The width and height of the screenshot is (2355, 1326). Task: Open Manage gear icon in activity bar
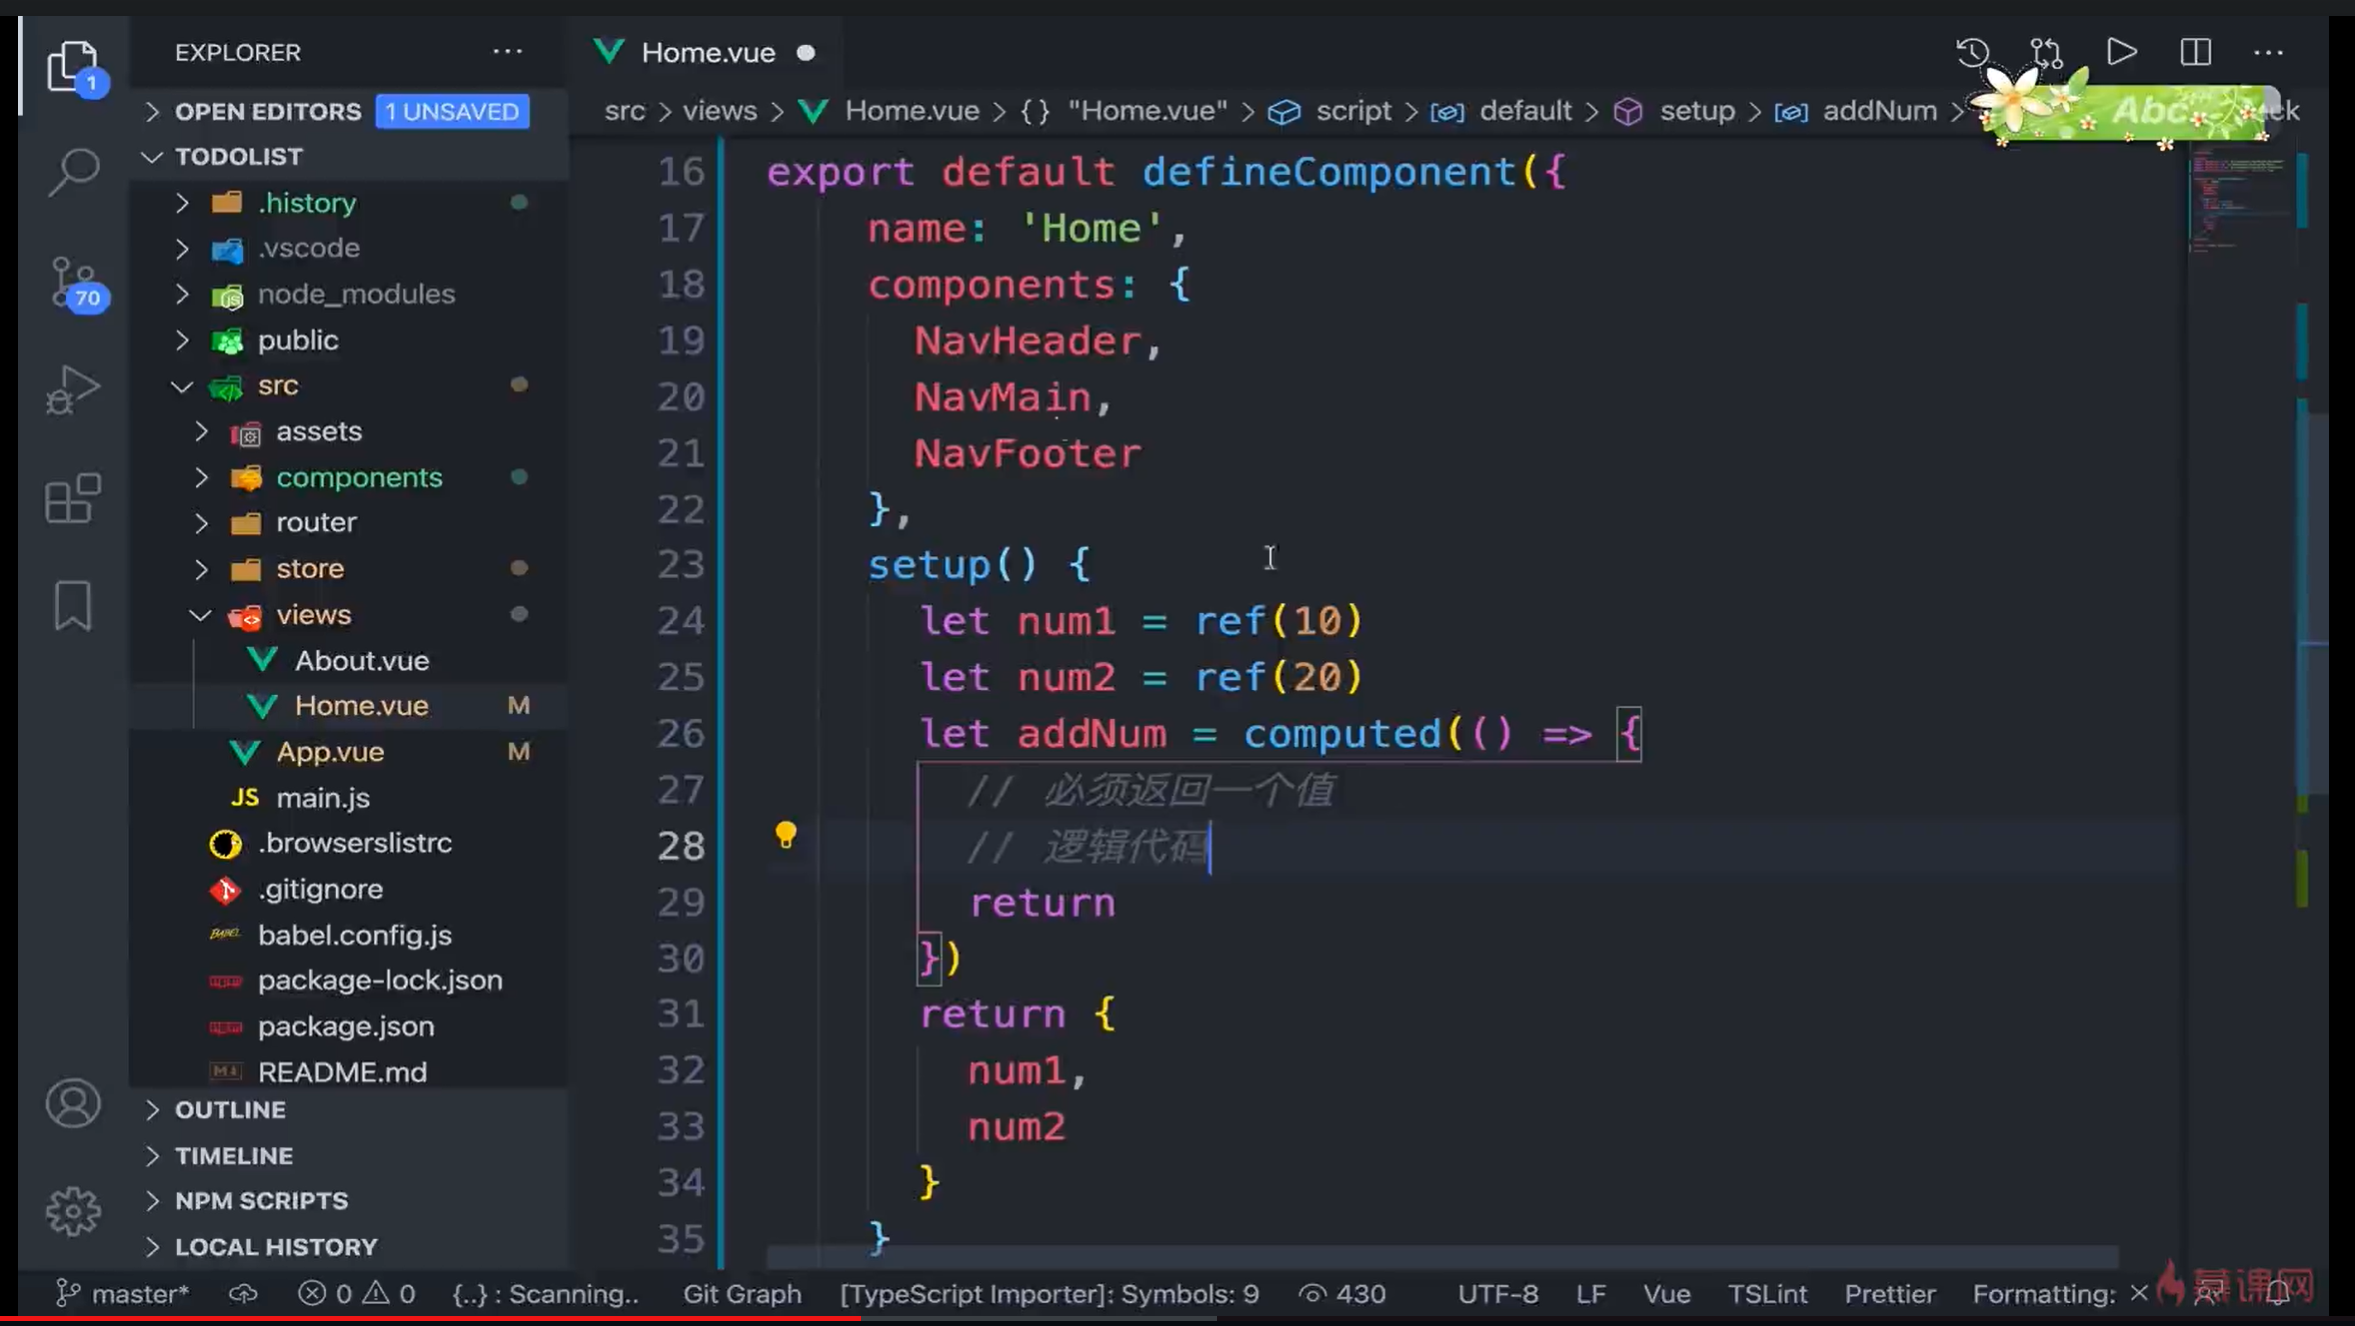point(73,1211)
